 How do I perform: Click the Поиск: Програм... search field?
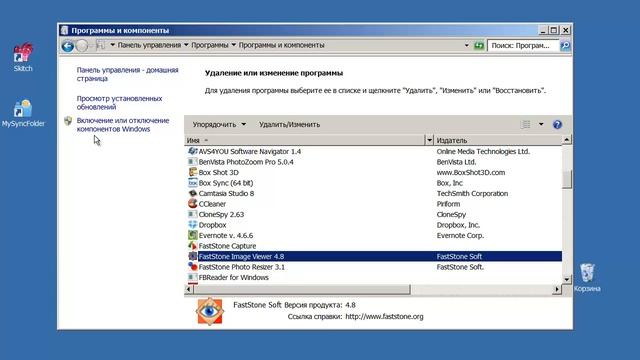[x=523, y=45]
